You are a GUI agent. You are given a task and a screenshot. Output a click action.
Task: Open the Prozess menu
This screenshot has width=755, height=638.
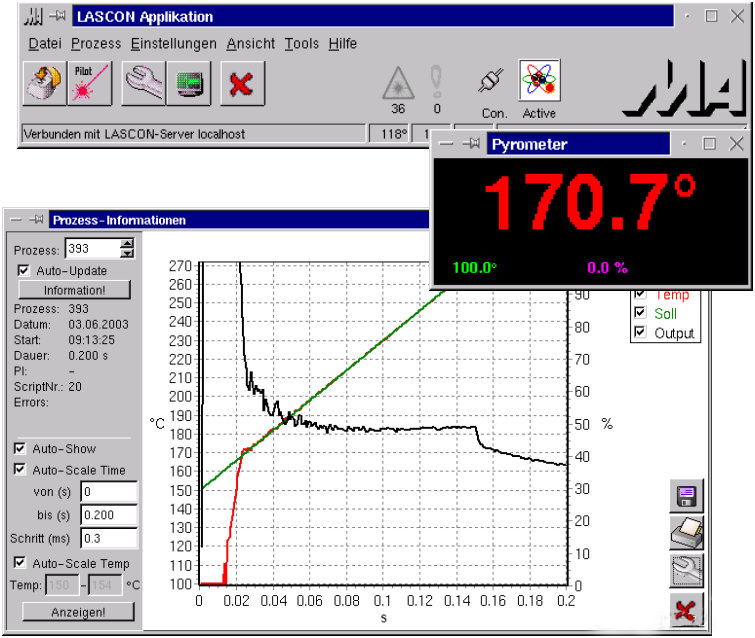96,44
